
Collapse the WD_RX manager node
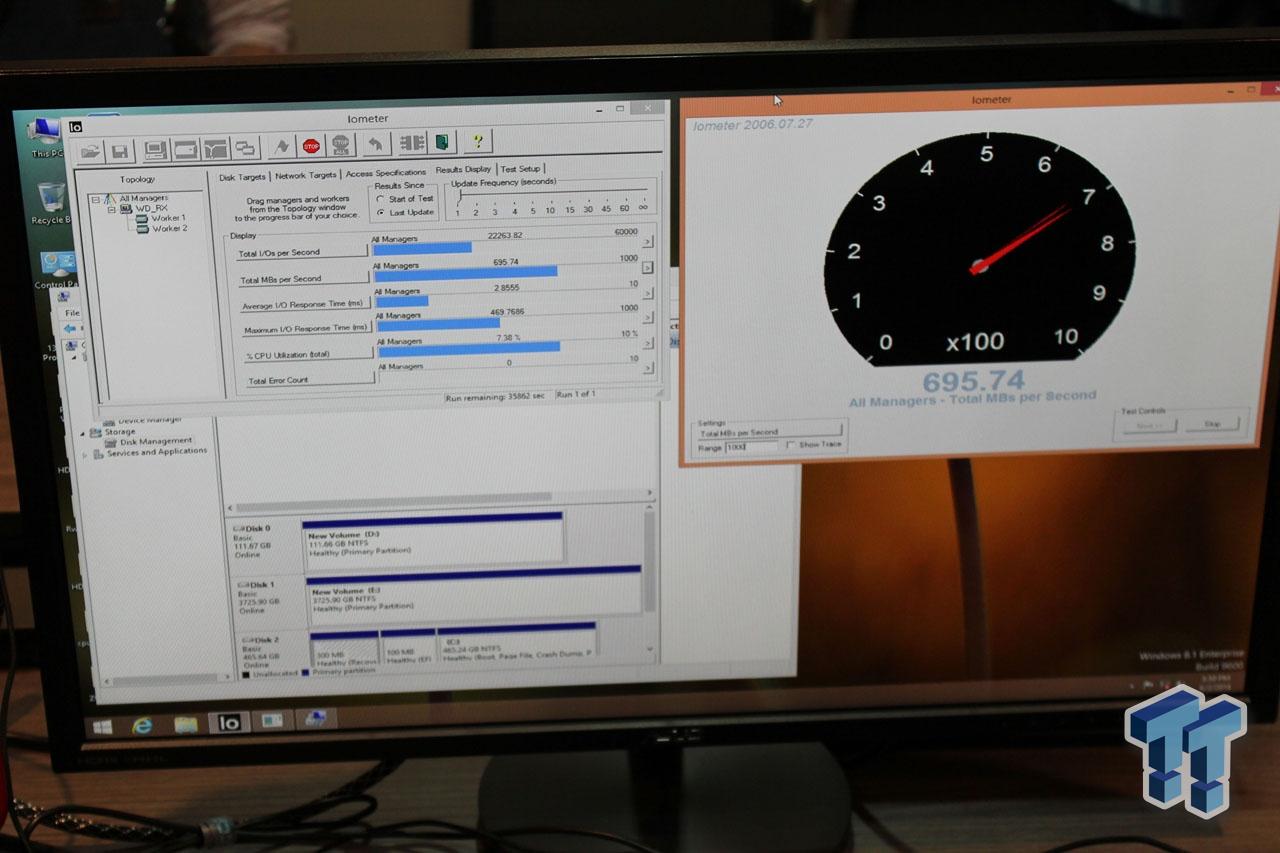pyautogui.click(x=112, y=209)
